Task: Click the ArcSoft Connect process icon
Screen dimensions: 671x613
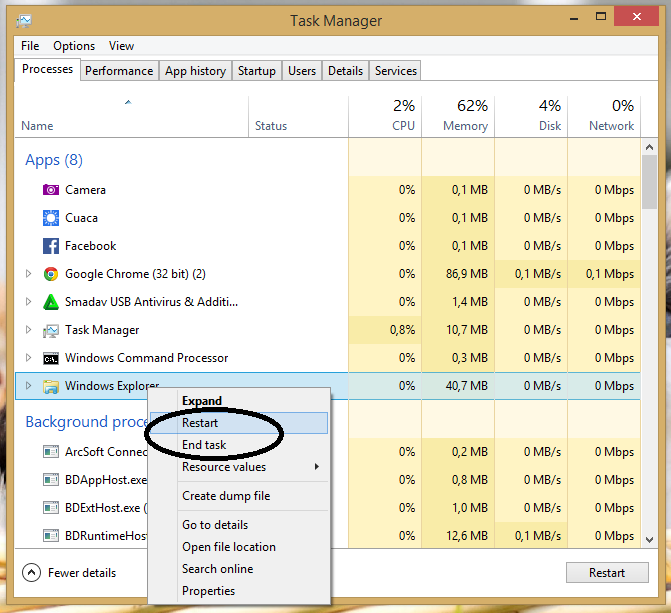Action: pyautogui.click(x=50, y=452)
